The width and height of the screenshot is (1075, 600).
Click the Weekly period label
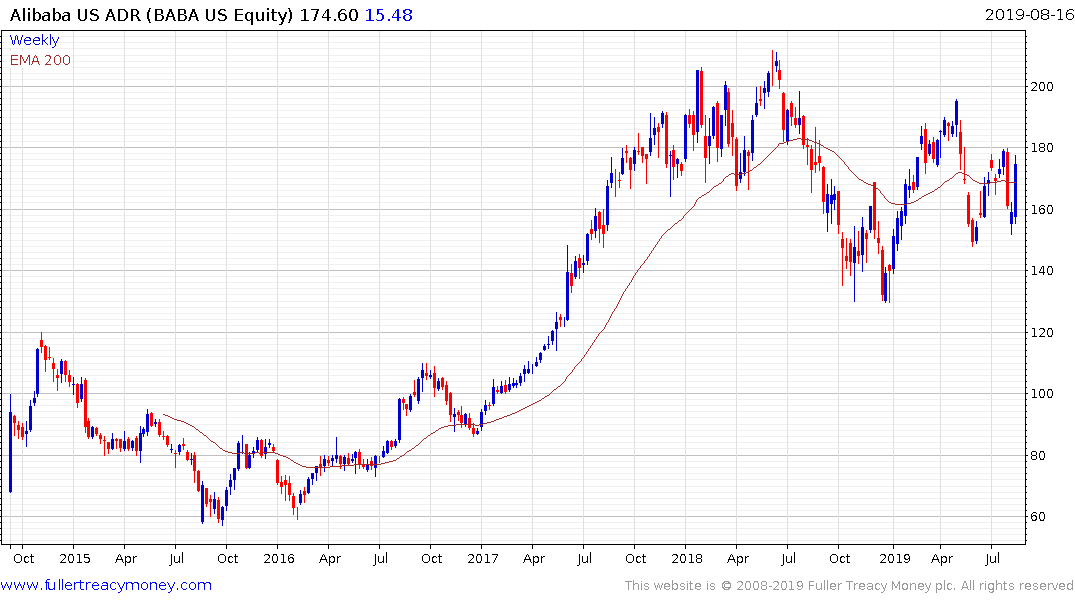coord(34,40)
